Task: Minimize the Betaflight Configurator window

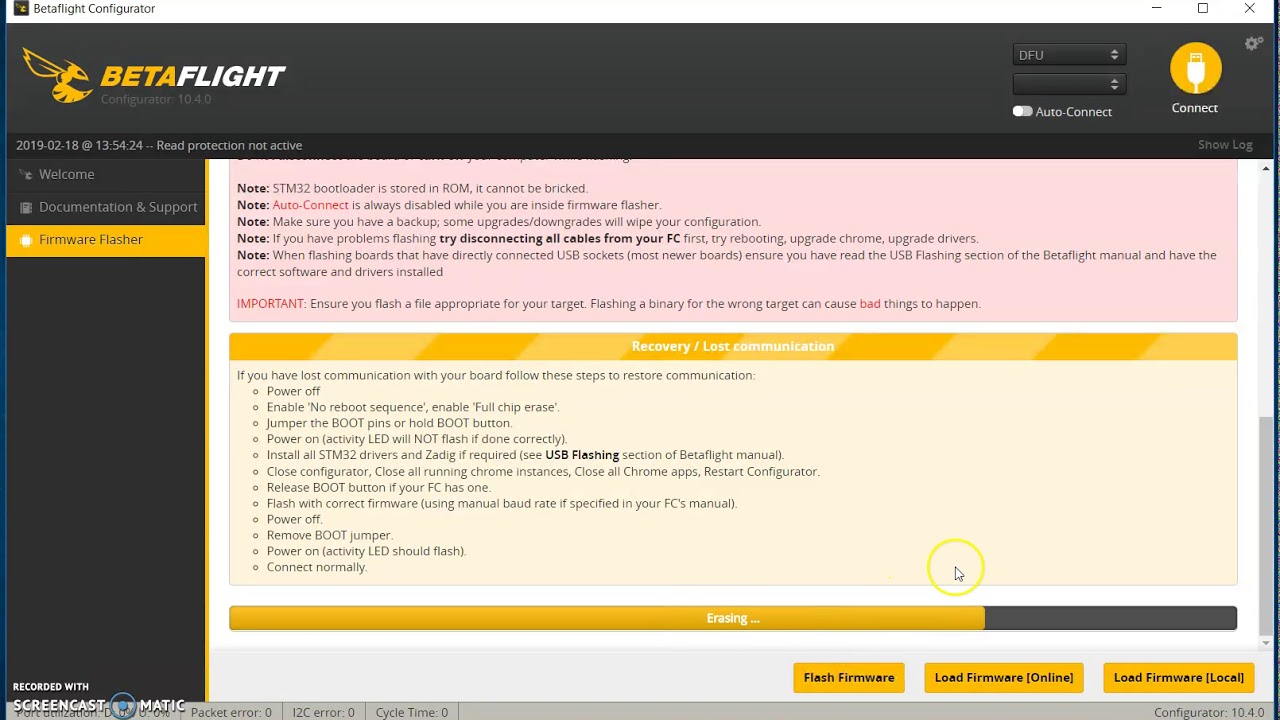Action: (x=1157, y=9)
